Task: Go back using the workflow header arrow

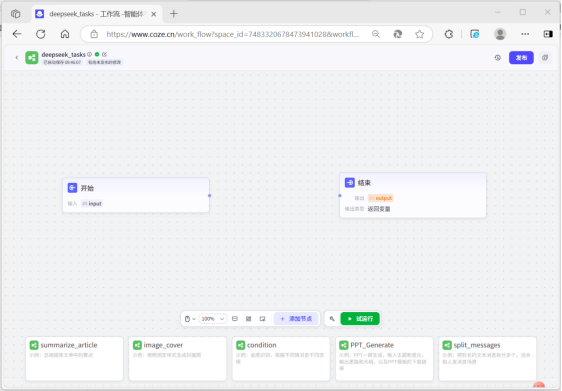Action: 16,57
